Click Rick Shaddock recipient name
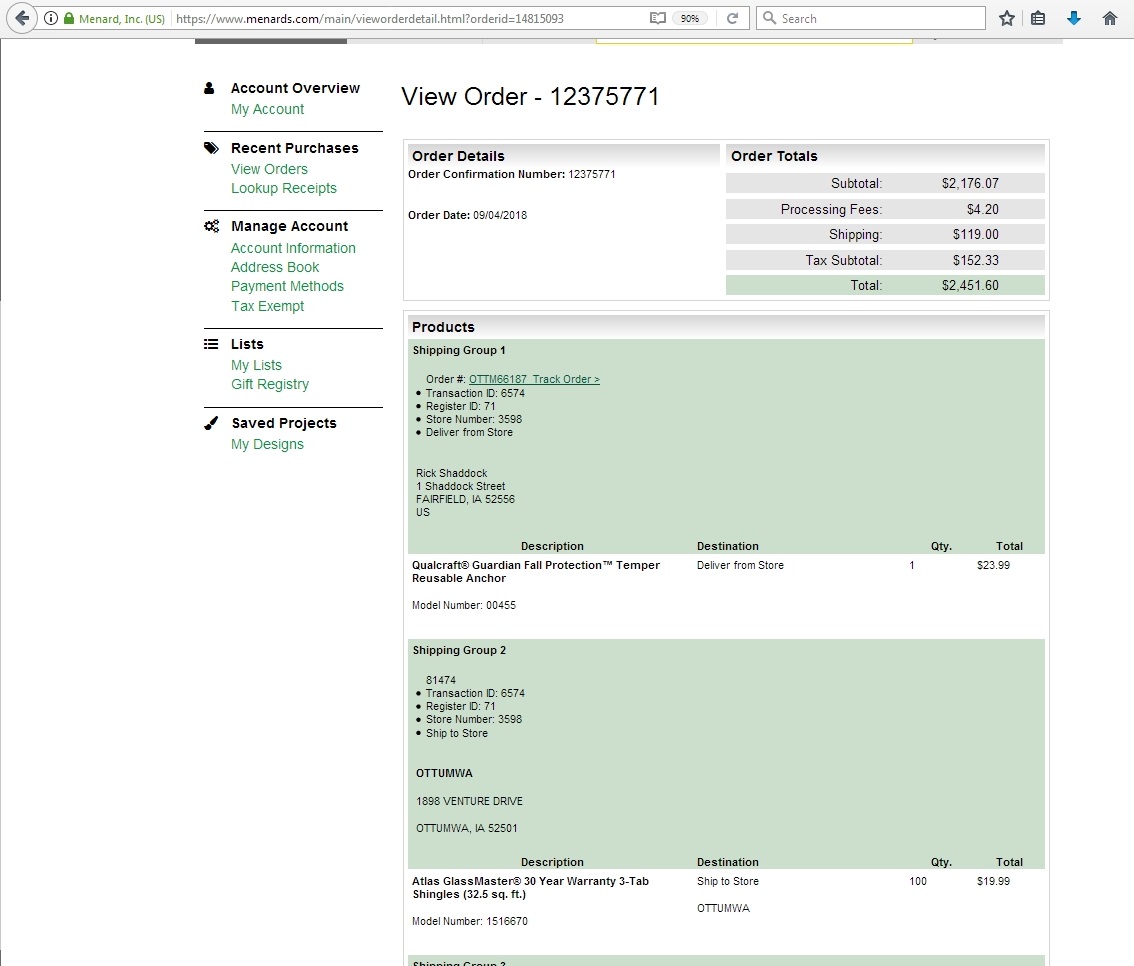Image resolution: width=1134 pixels, height=966 pixels. point(451,473)
